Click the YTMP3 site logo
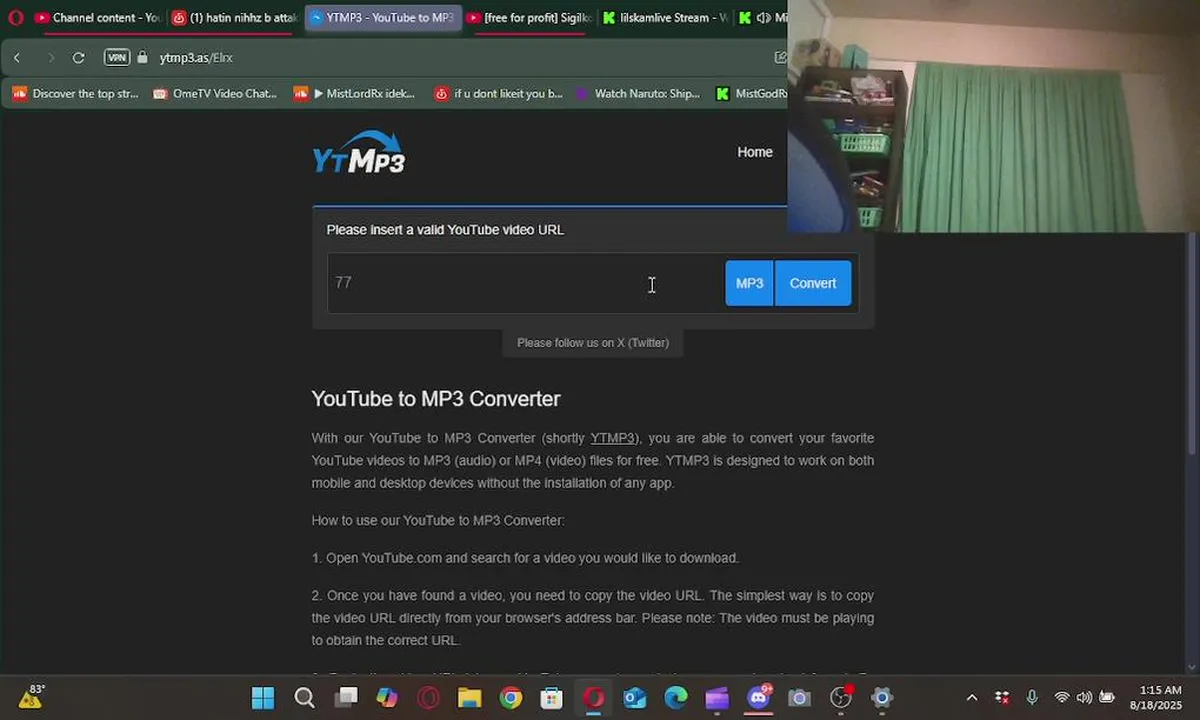The image size is (1200, 720). pos(358,153)
